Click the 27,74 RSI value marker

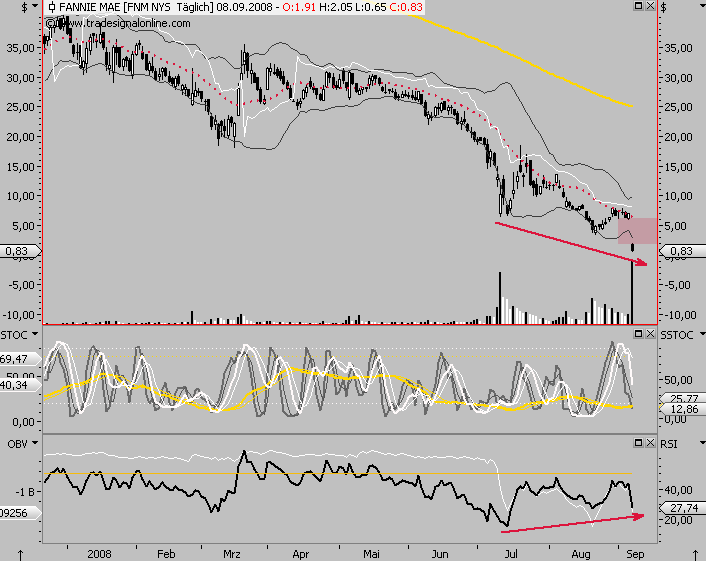pyautogui.click(x=682, y=508)
